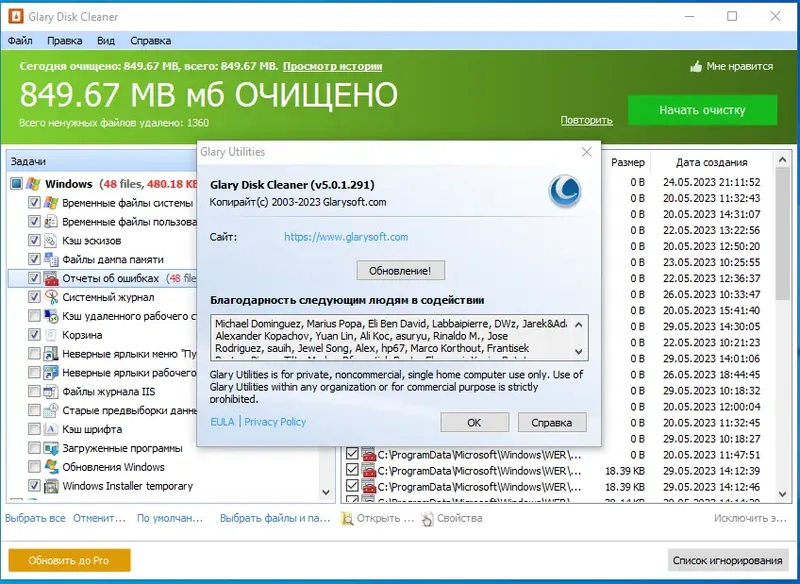Screen dimensions: 800x584
Task: Click the error reports telephone icon
Action: tap(51, 278)
